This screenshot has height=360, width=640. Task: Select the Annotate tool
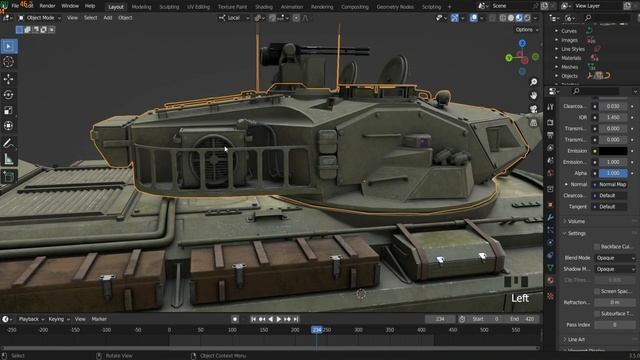tap(9, 143)
